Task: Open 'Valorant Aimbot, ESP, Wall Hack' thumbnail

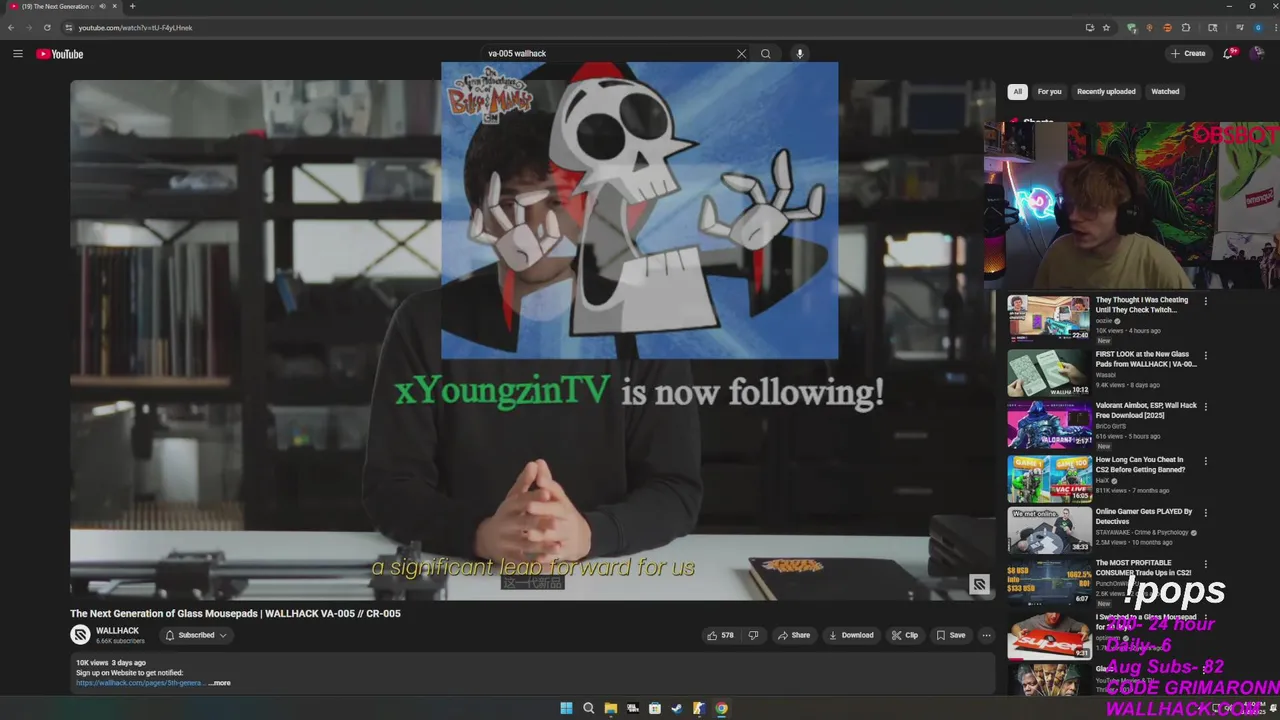Action: [1049, 424]
